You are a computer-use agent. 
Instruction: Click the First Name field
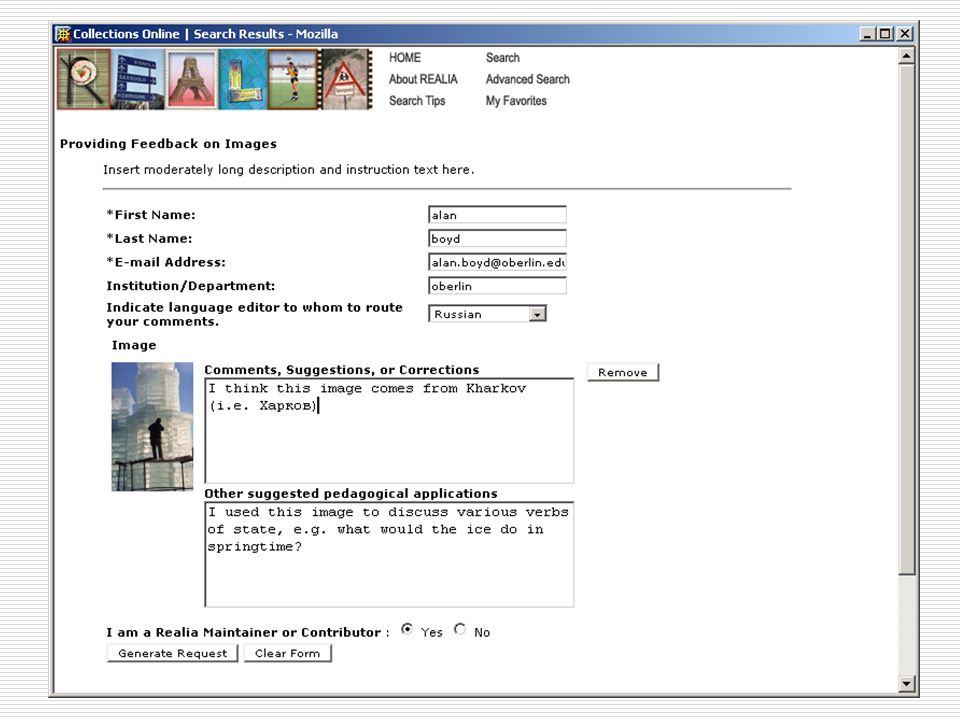click(497, 215)
